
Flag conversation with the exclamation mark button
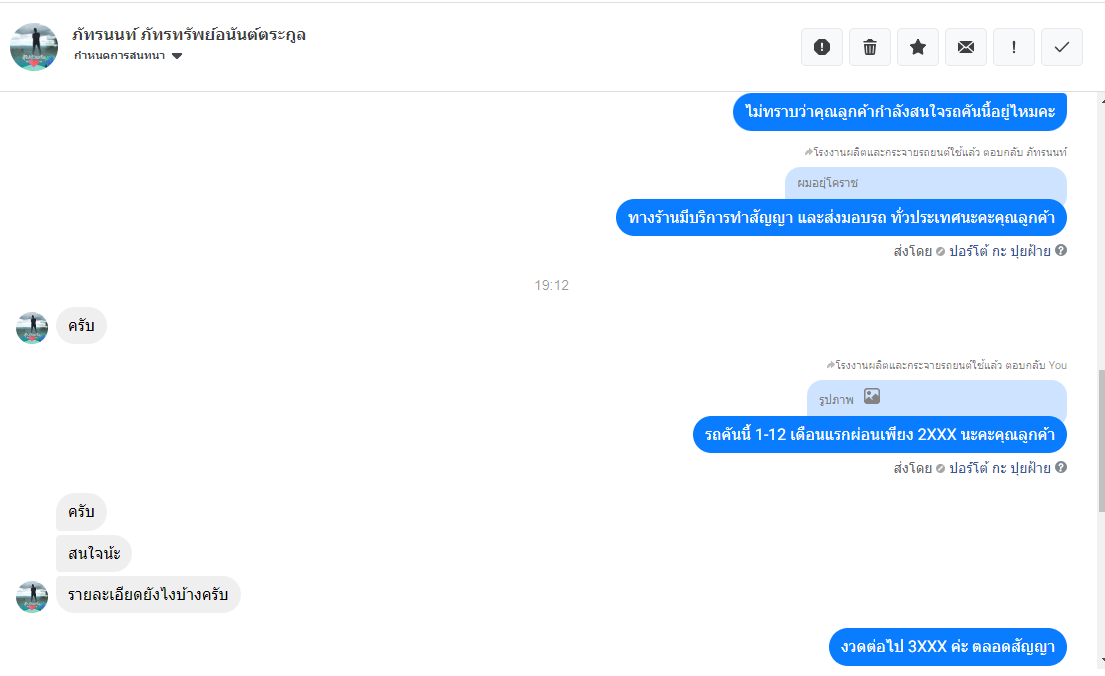pyautogui.click(x=1013, y=47)
